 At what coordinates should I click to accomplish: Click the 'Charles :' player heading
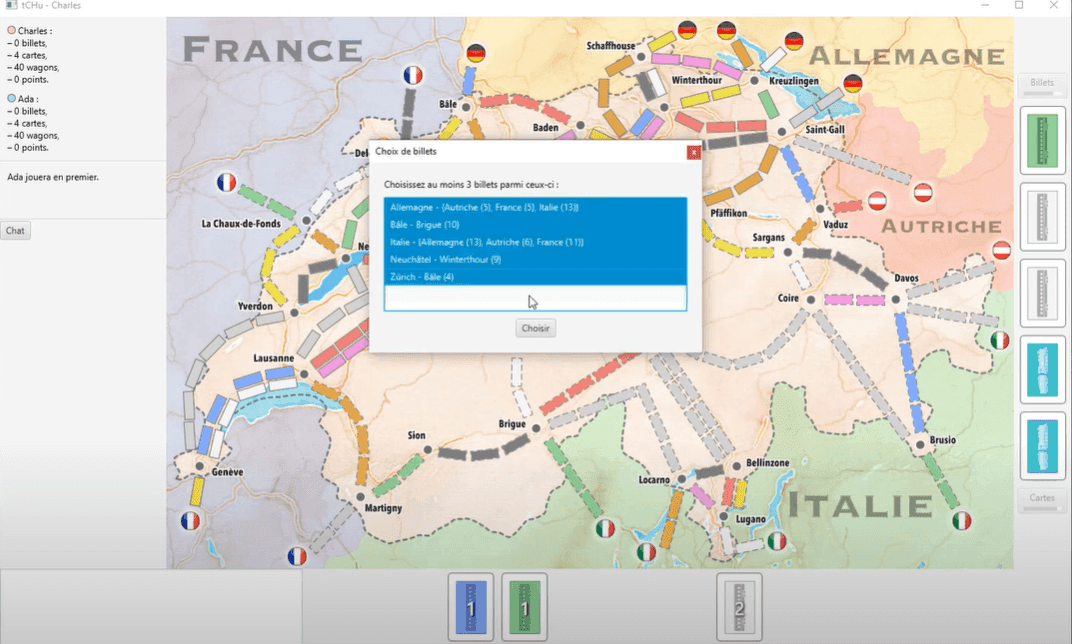(x=35, y=31)
